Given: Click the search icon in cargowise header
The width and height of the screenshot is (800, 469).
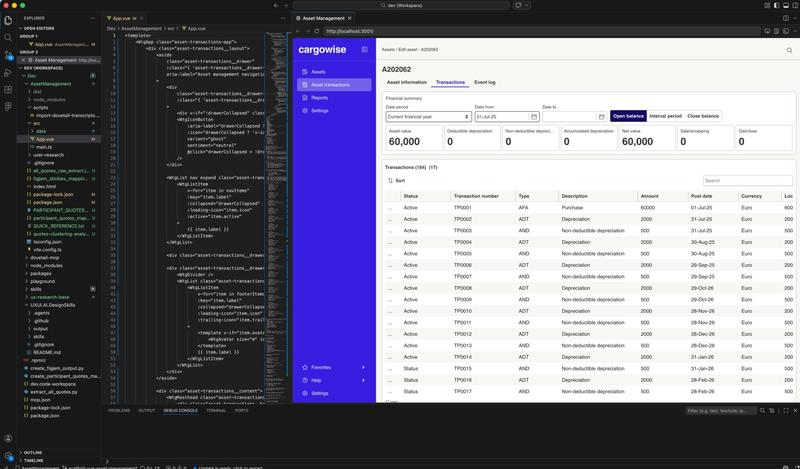Looking at the screenshot, I should click(x=789, y=49).
